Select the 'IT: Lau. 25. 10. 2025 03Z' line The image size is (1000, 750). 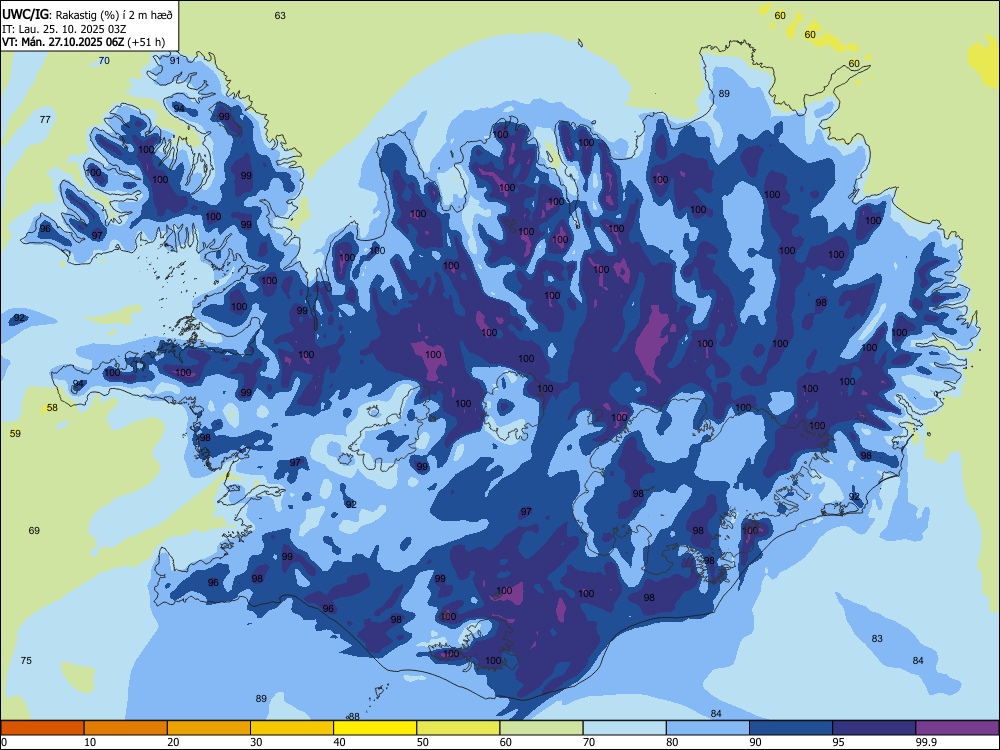(63, 29)
